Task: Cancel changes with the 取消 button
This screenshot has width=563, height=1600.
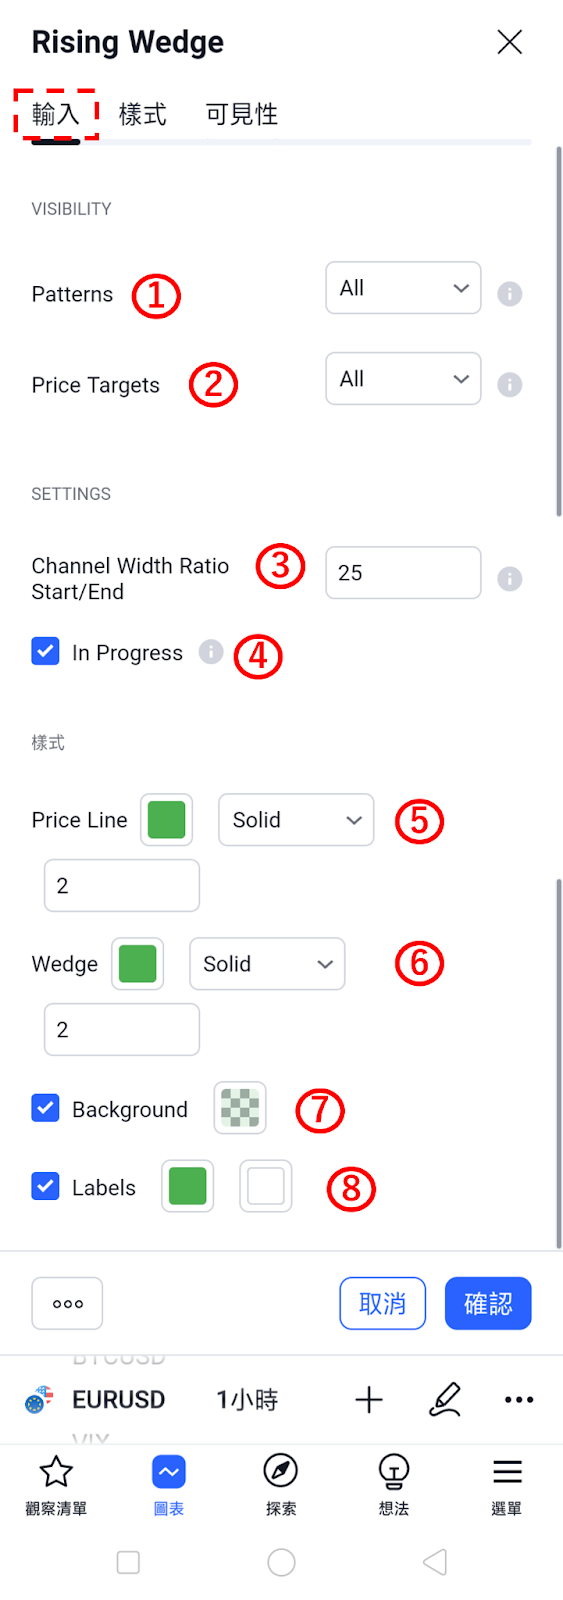Action: (382, 1303)
